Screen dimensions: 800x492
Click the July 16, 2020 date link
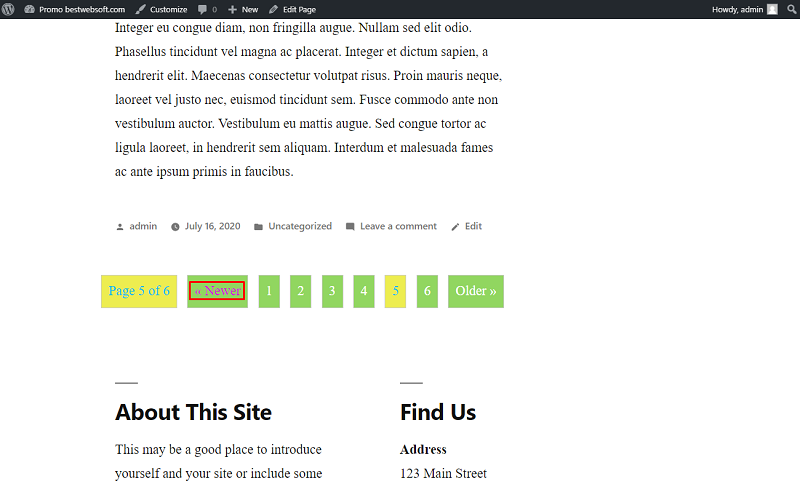[212, 226]
